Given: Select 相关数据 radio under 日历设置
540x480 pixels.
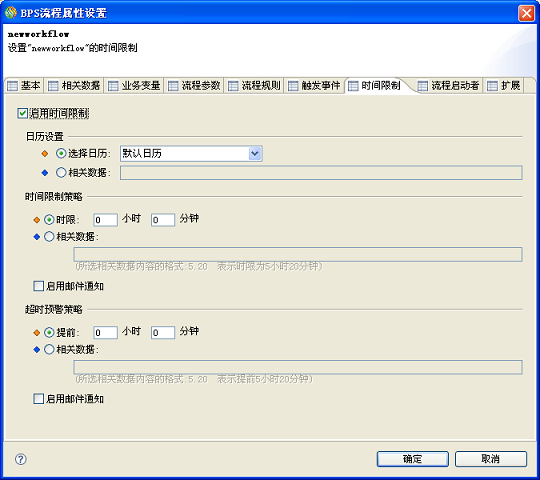Looking at the screenshot, I should pos(61,173).
